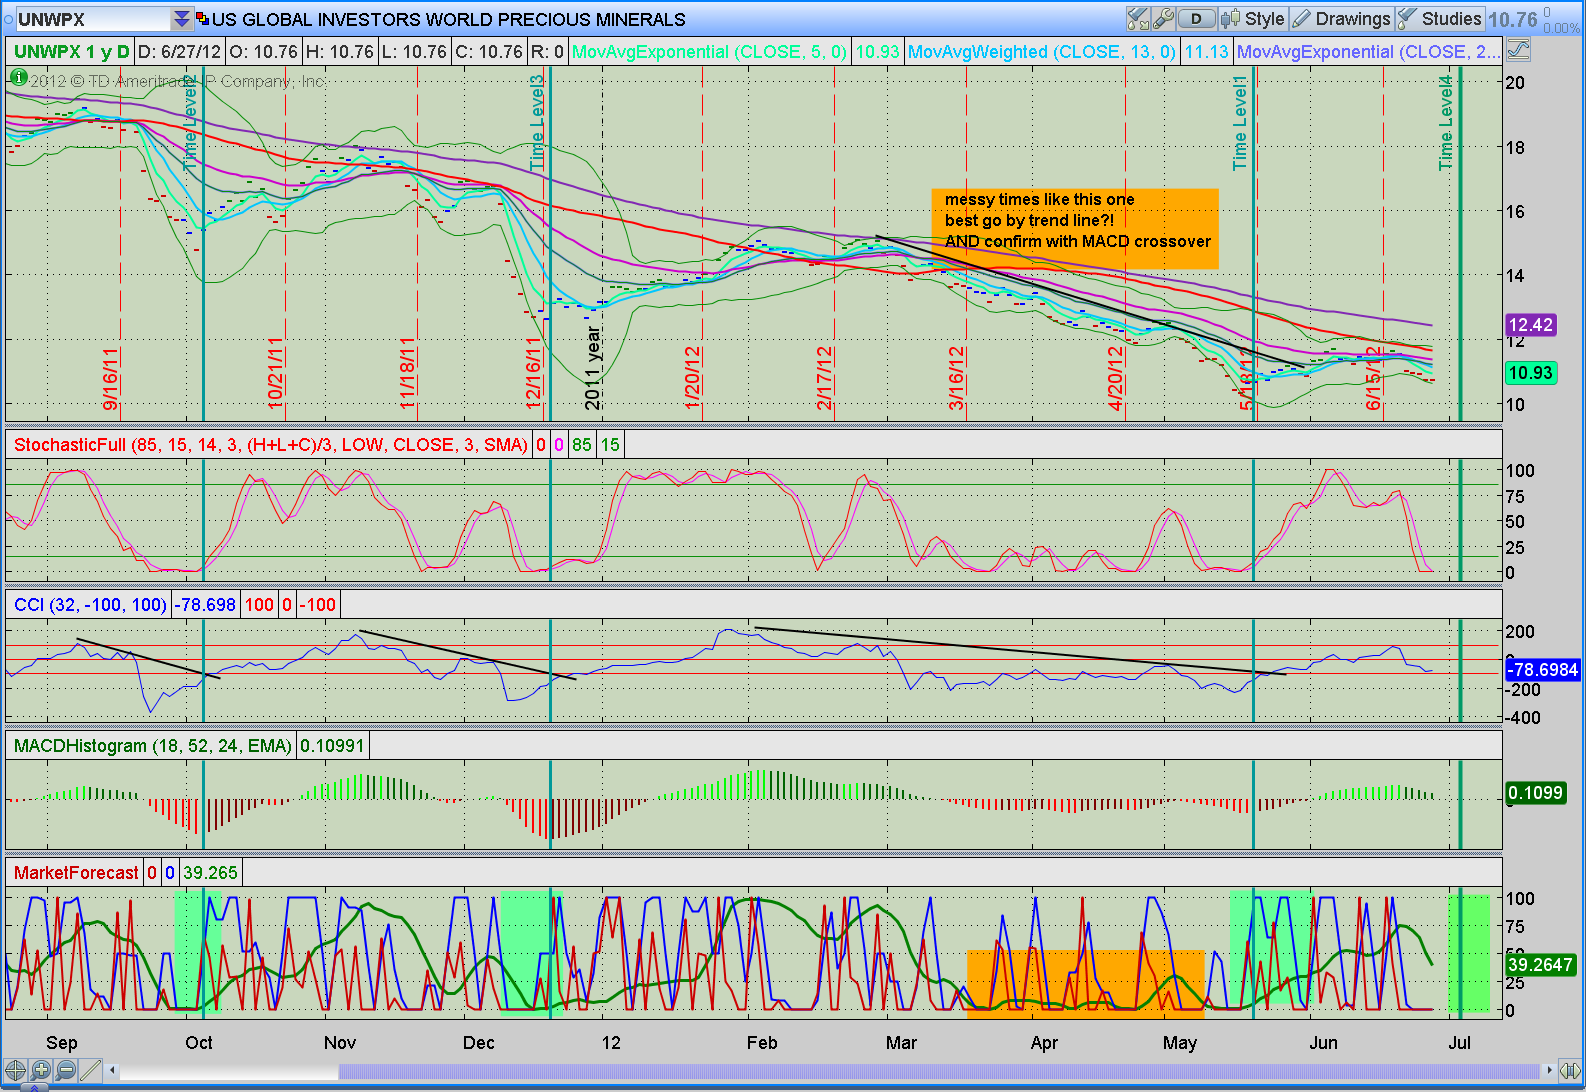Open the Style menu
Screen dimensions: 1586x1092
pos(1253,19)
